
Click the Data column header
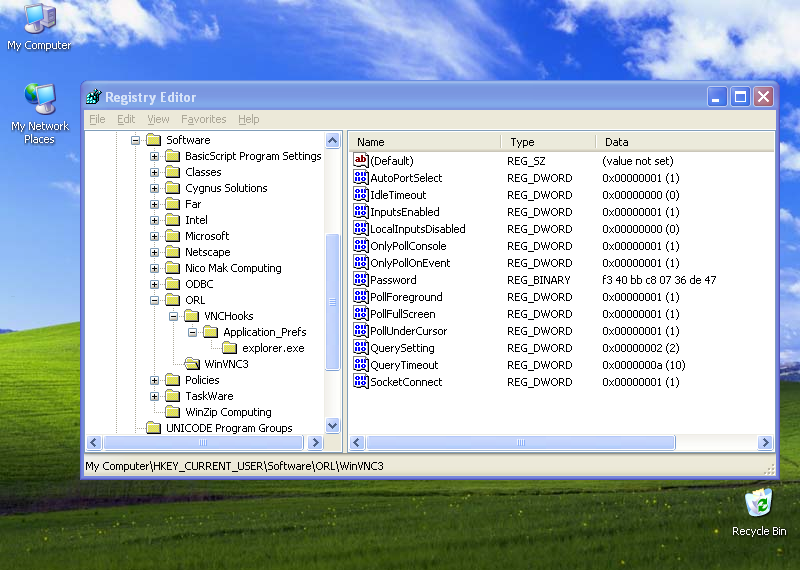click(x=685, y=142)
